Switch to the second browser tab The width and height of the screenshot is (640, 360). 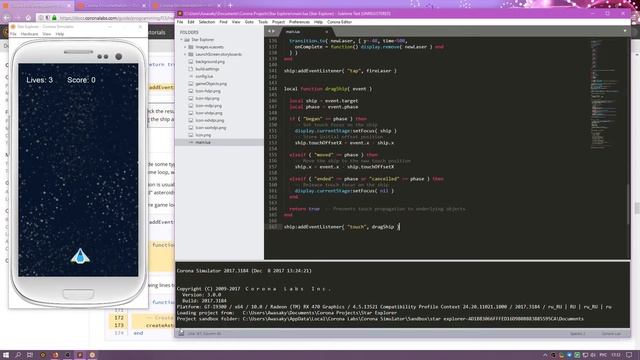[x=111, y=6]
